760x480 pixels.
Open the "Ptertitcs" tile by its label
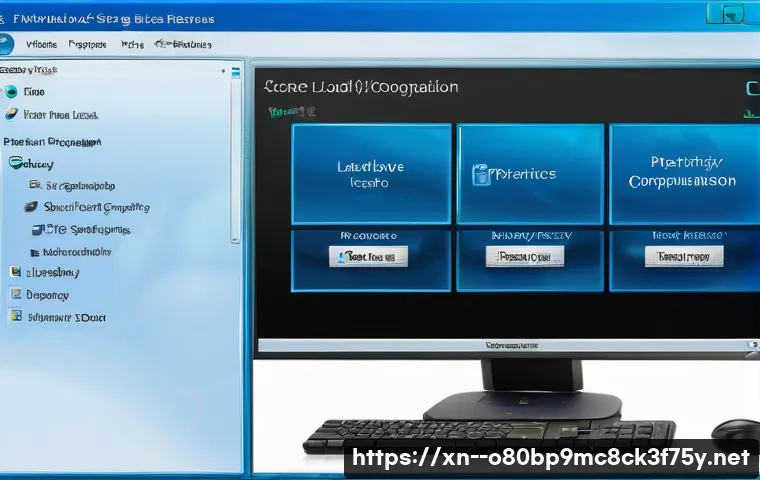(x=522, y=174)
